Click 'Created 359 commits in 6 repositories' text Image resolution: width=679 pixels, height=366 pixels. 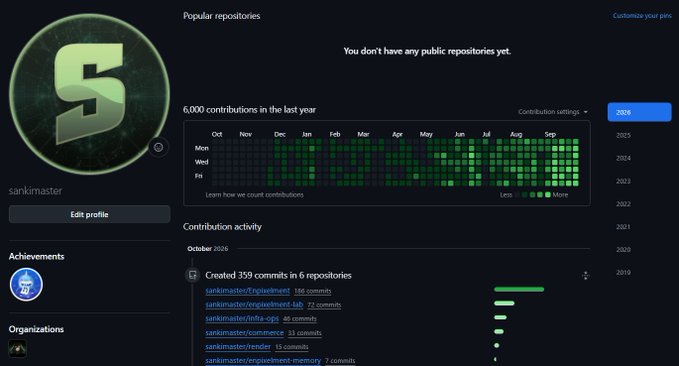(278, 275)
